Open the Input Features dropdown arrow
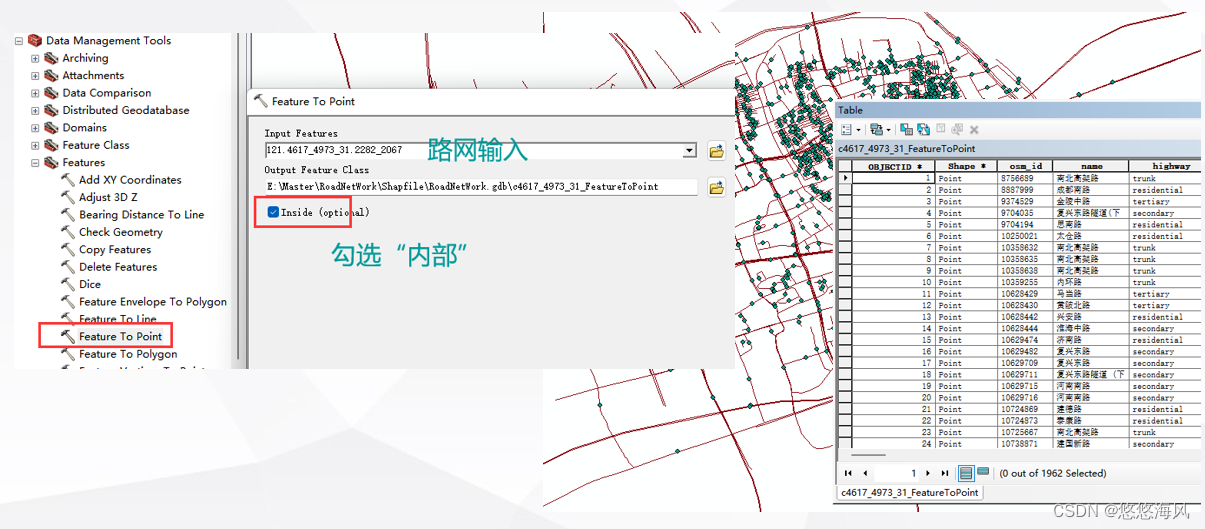 pos(689,151)
